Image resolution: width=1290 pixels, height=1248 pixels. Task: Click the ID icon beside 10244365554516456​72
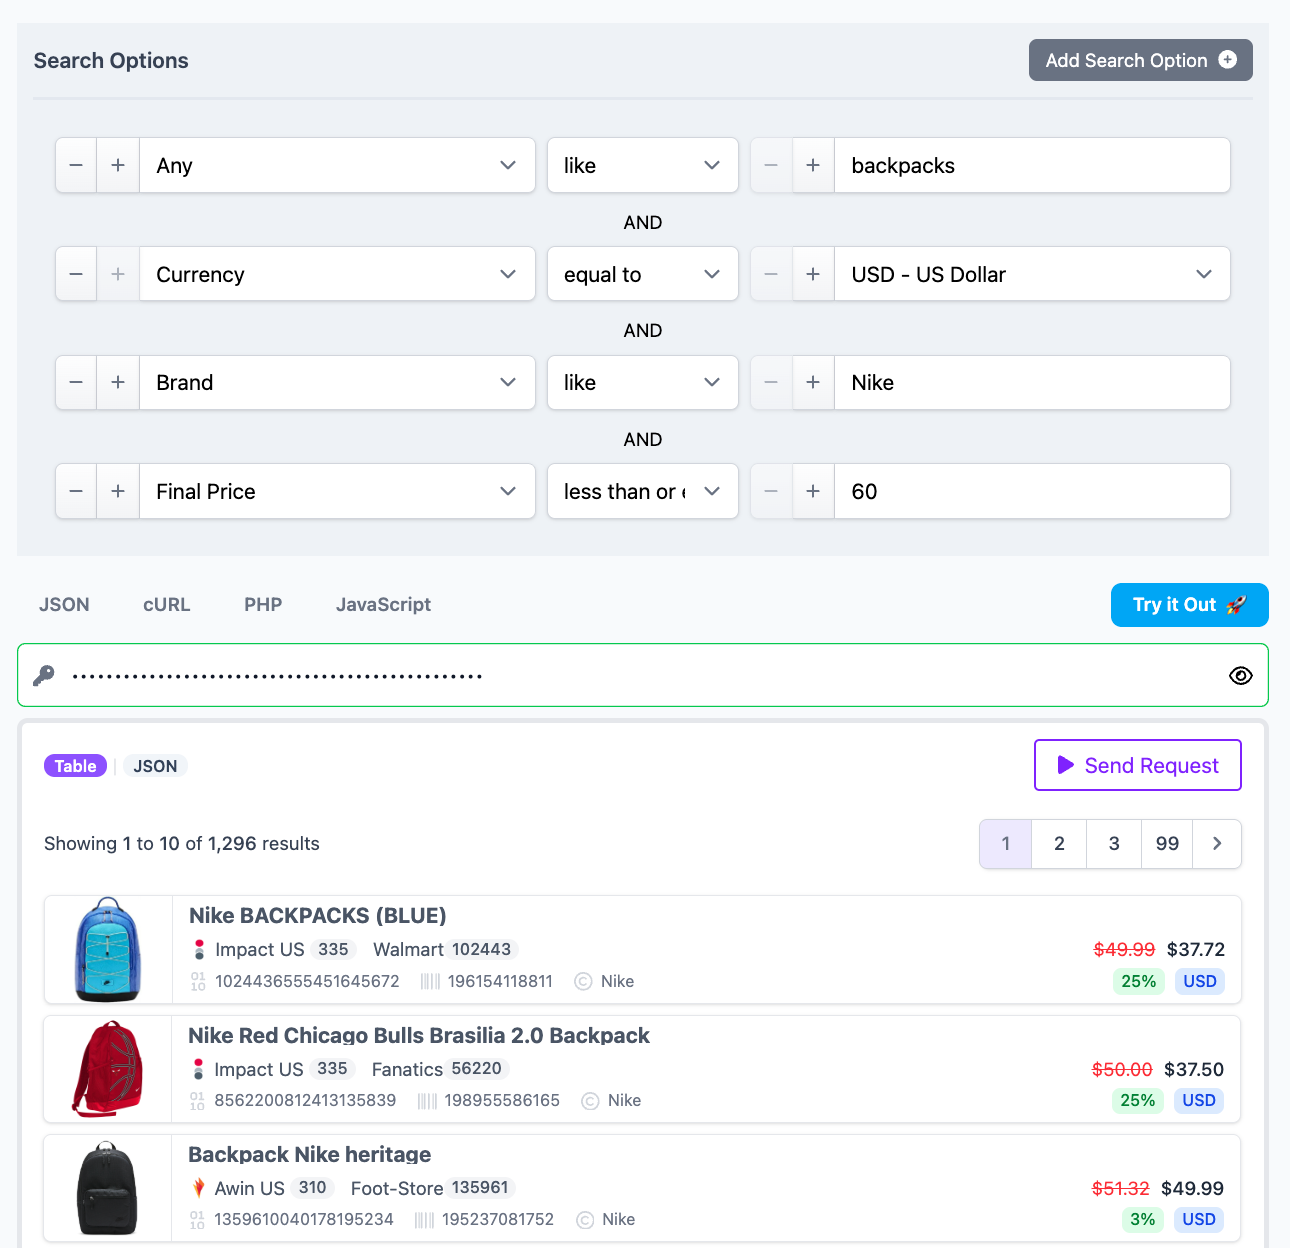coord(198,981)
